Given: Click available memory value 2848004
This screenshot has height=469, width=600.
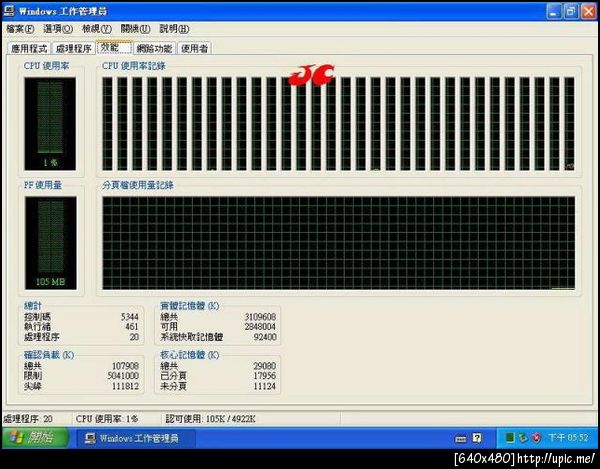Looking at the screenshot, I should coord(260,327).
